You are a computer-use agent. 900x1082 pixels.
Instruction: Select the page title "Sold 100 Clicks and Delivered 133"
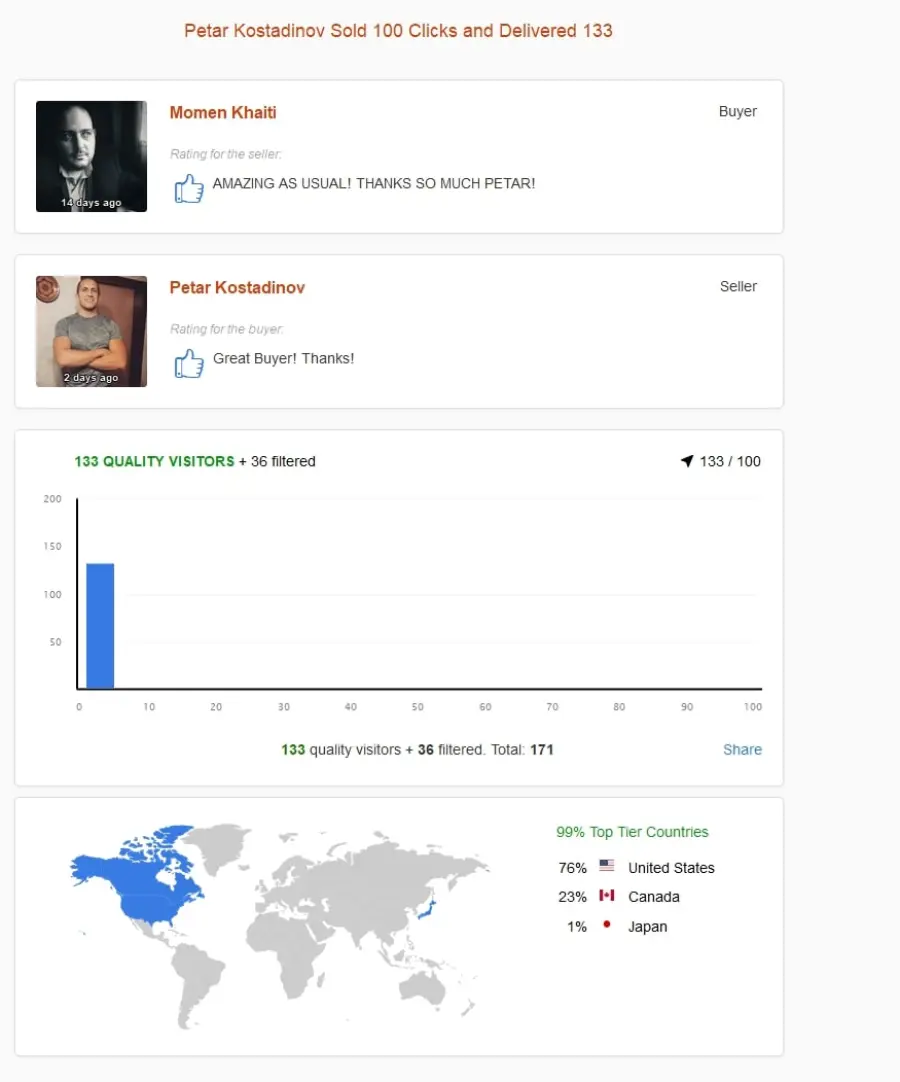[x=471, y=30]
